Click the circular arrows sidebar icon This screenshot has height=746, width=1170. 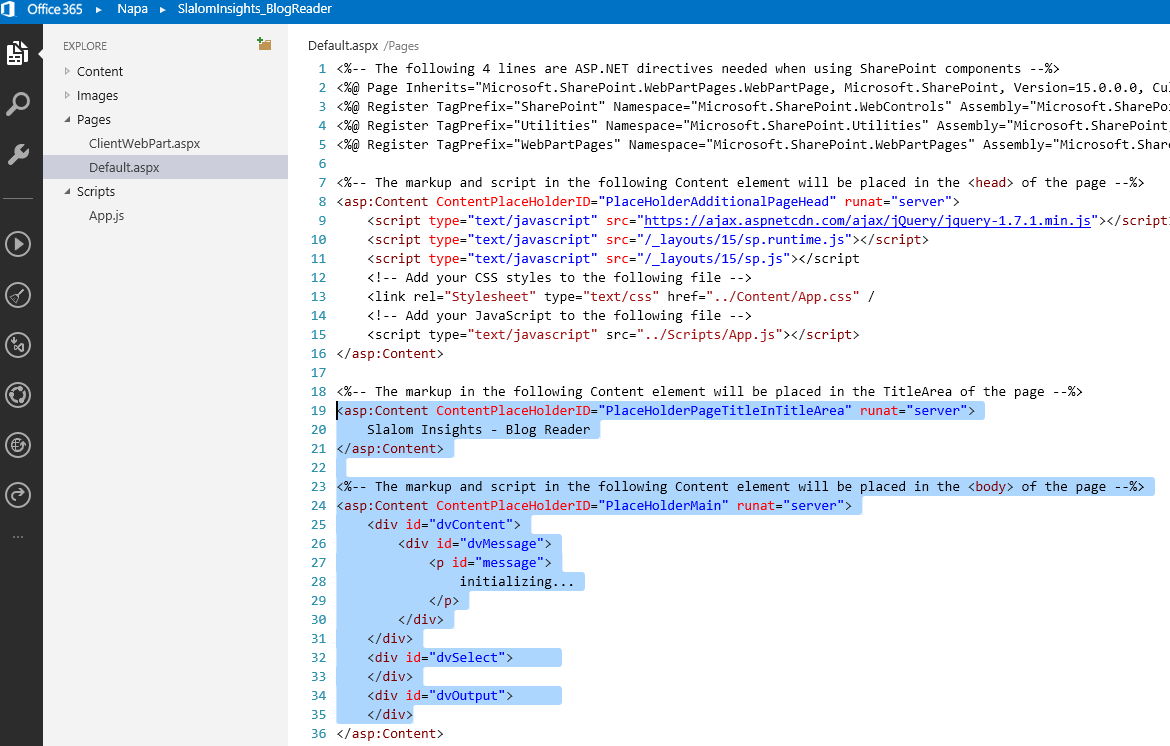click(x=18, y=395)
